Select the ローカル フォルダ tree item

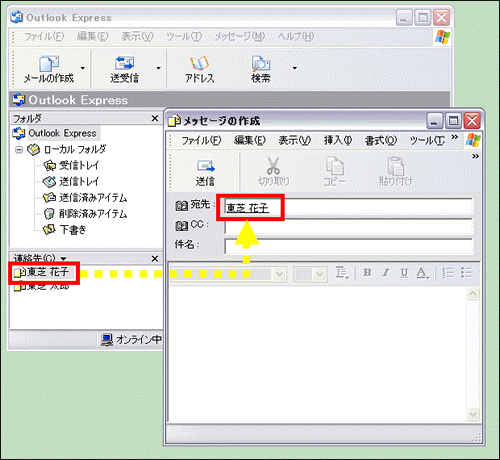pos(75,149)
